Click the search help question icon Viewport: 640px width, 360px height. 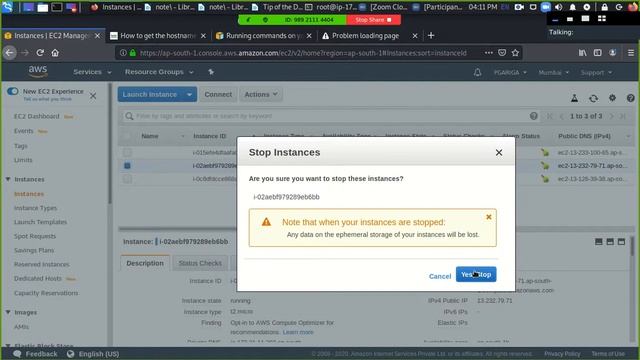coord(533,116)
